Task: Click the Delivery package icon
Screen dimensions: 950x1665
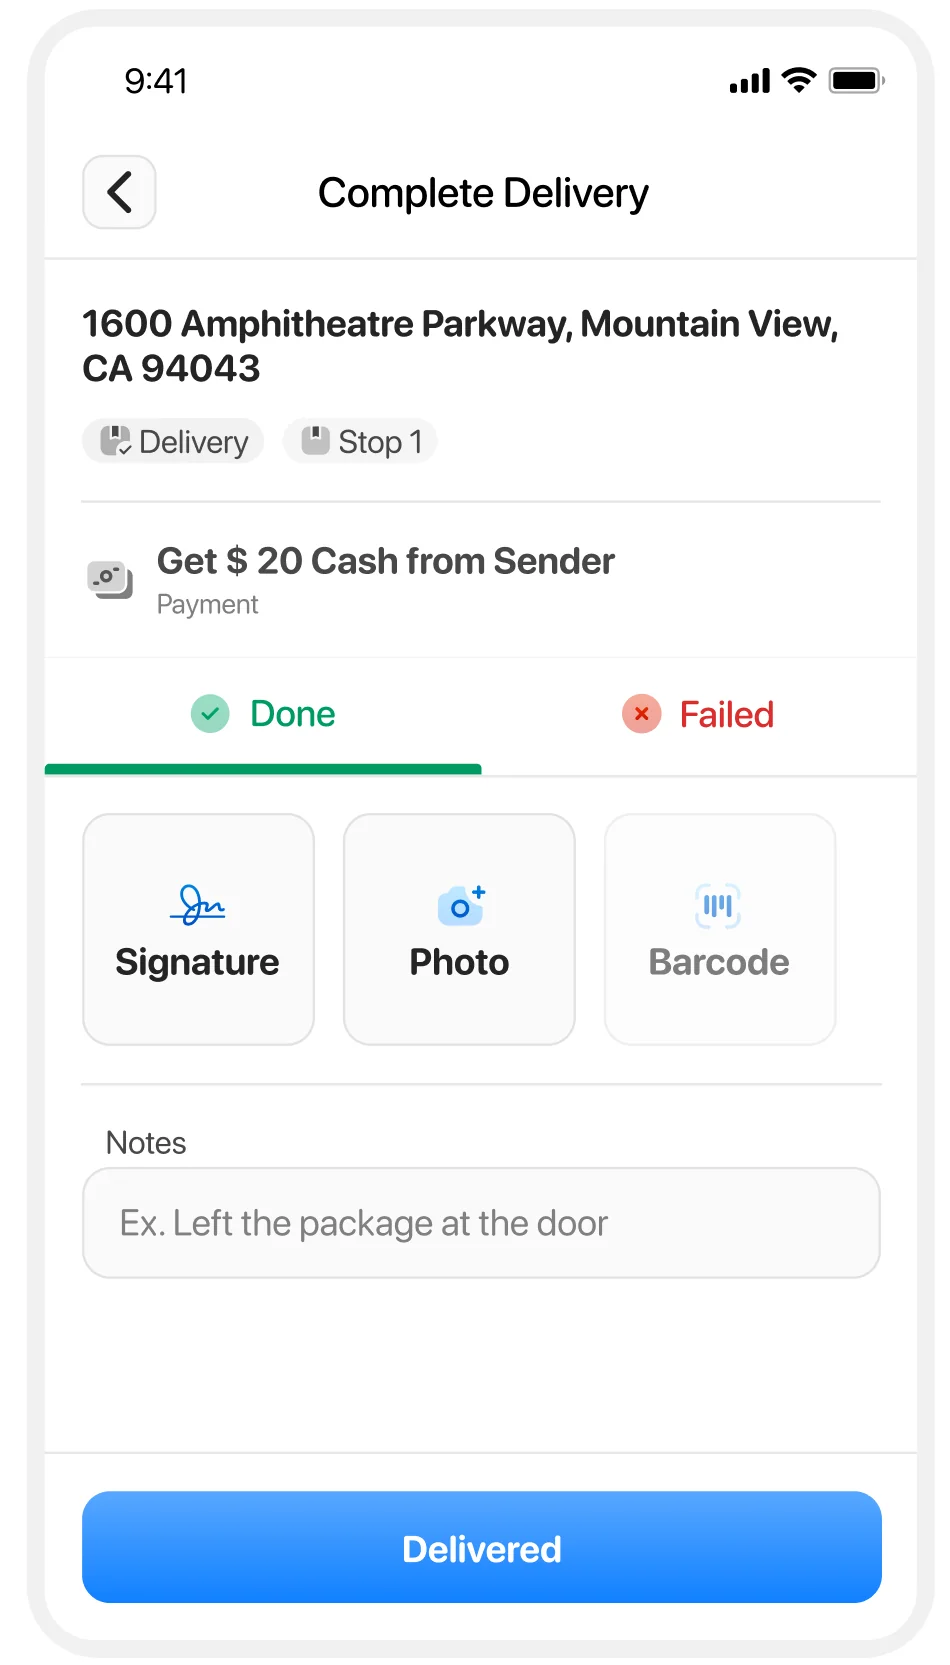Action: [116, 441]
